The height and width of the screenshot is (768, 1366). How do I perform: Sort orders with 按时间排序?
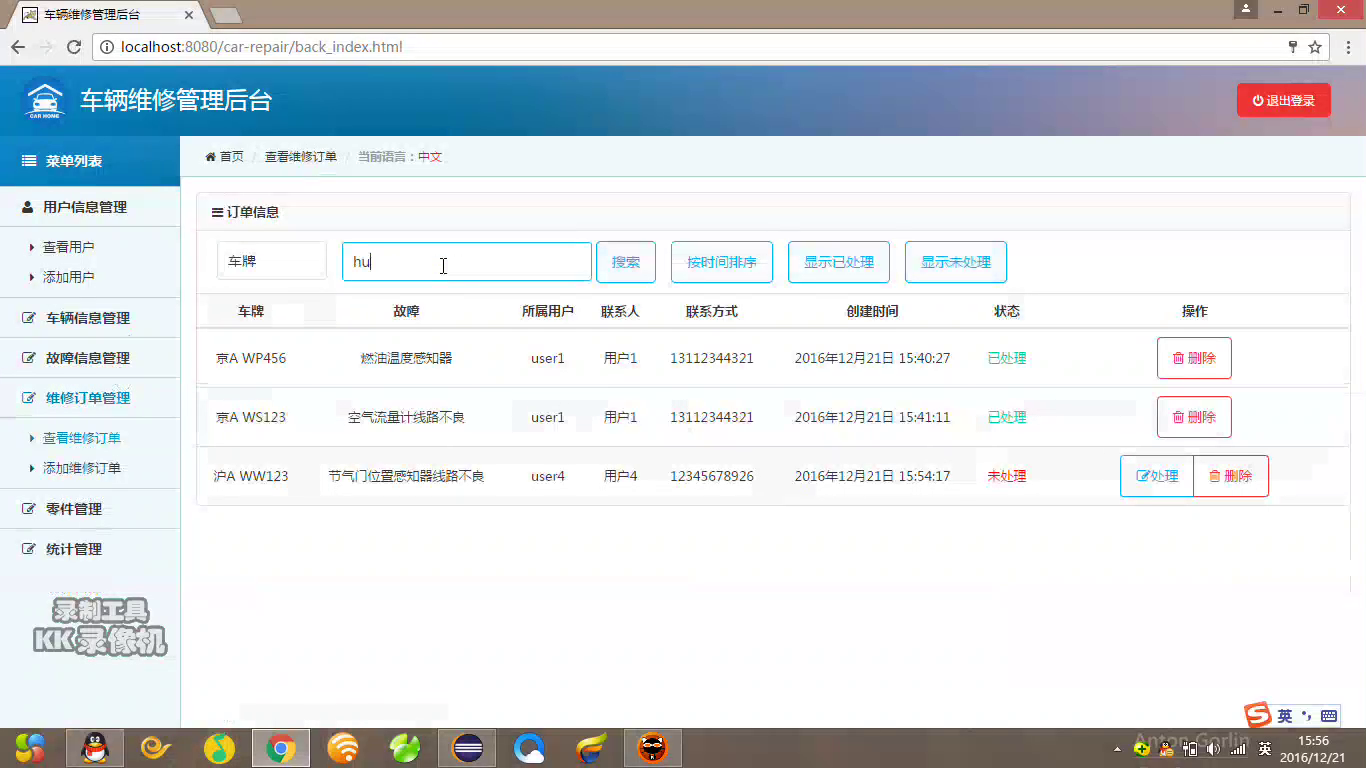coord(722,262)
